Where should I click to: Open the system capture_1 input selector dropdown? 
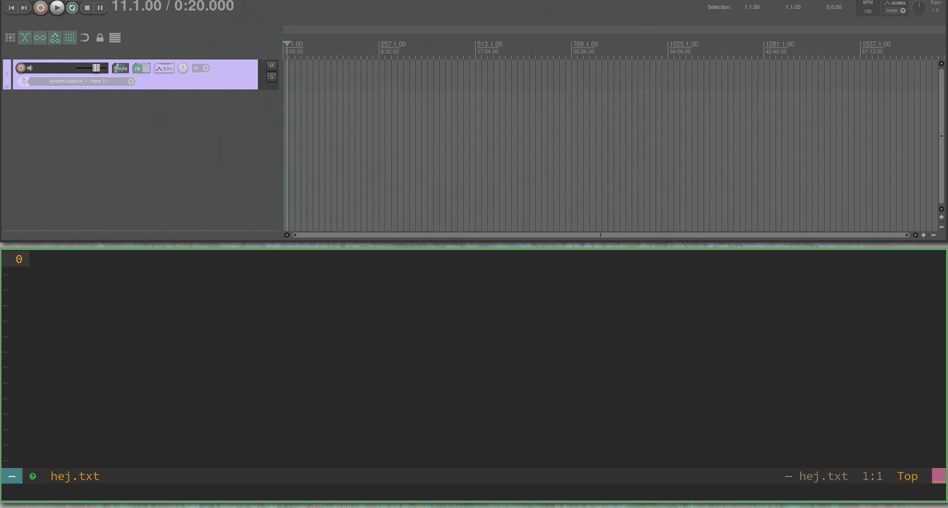(x=81, y=81)
